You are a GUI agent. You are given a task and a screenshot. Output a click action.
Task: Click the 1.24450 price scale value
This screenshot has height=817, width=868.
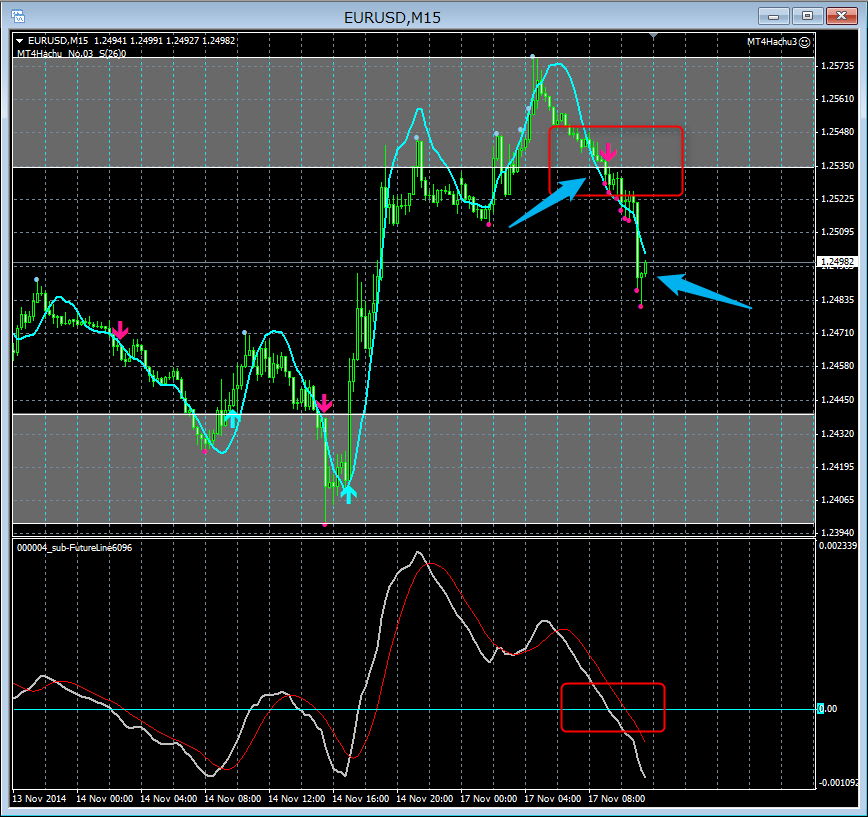(x=837, y=400)
